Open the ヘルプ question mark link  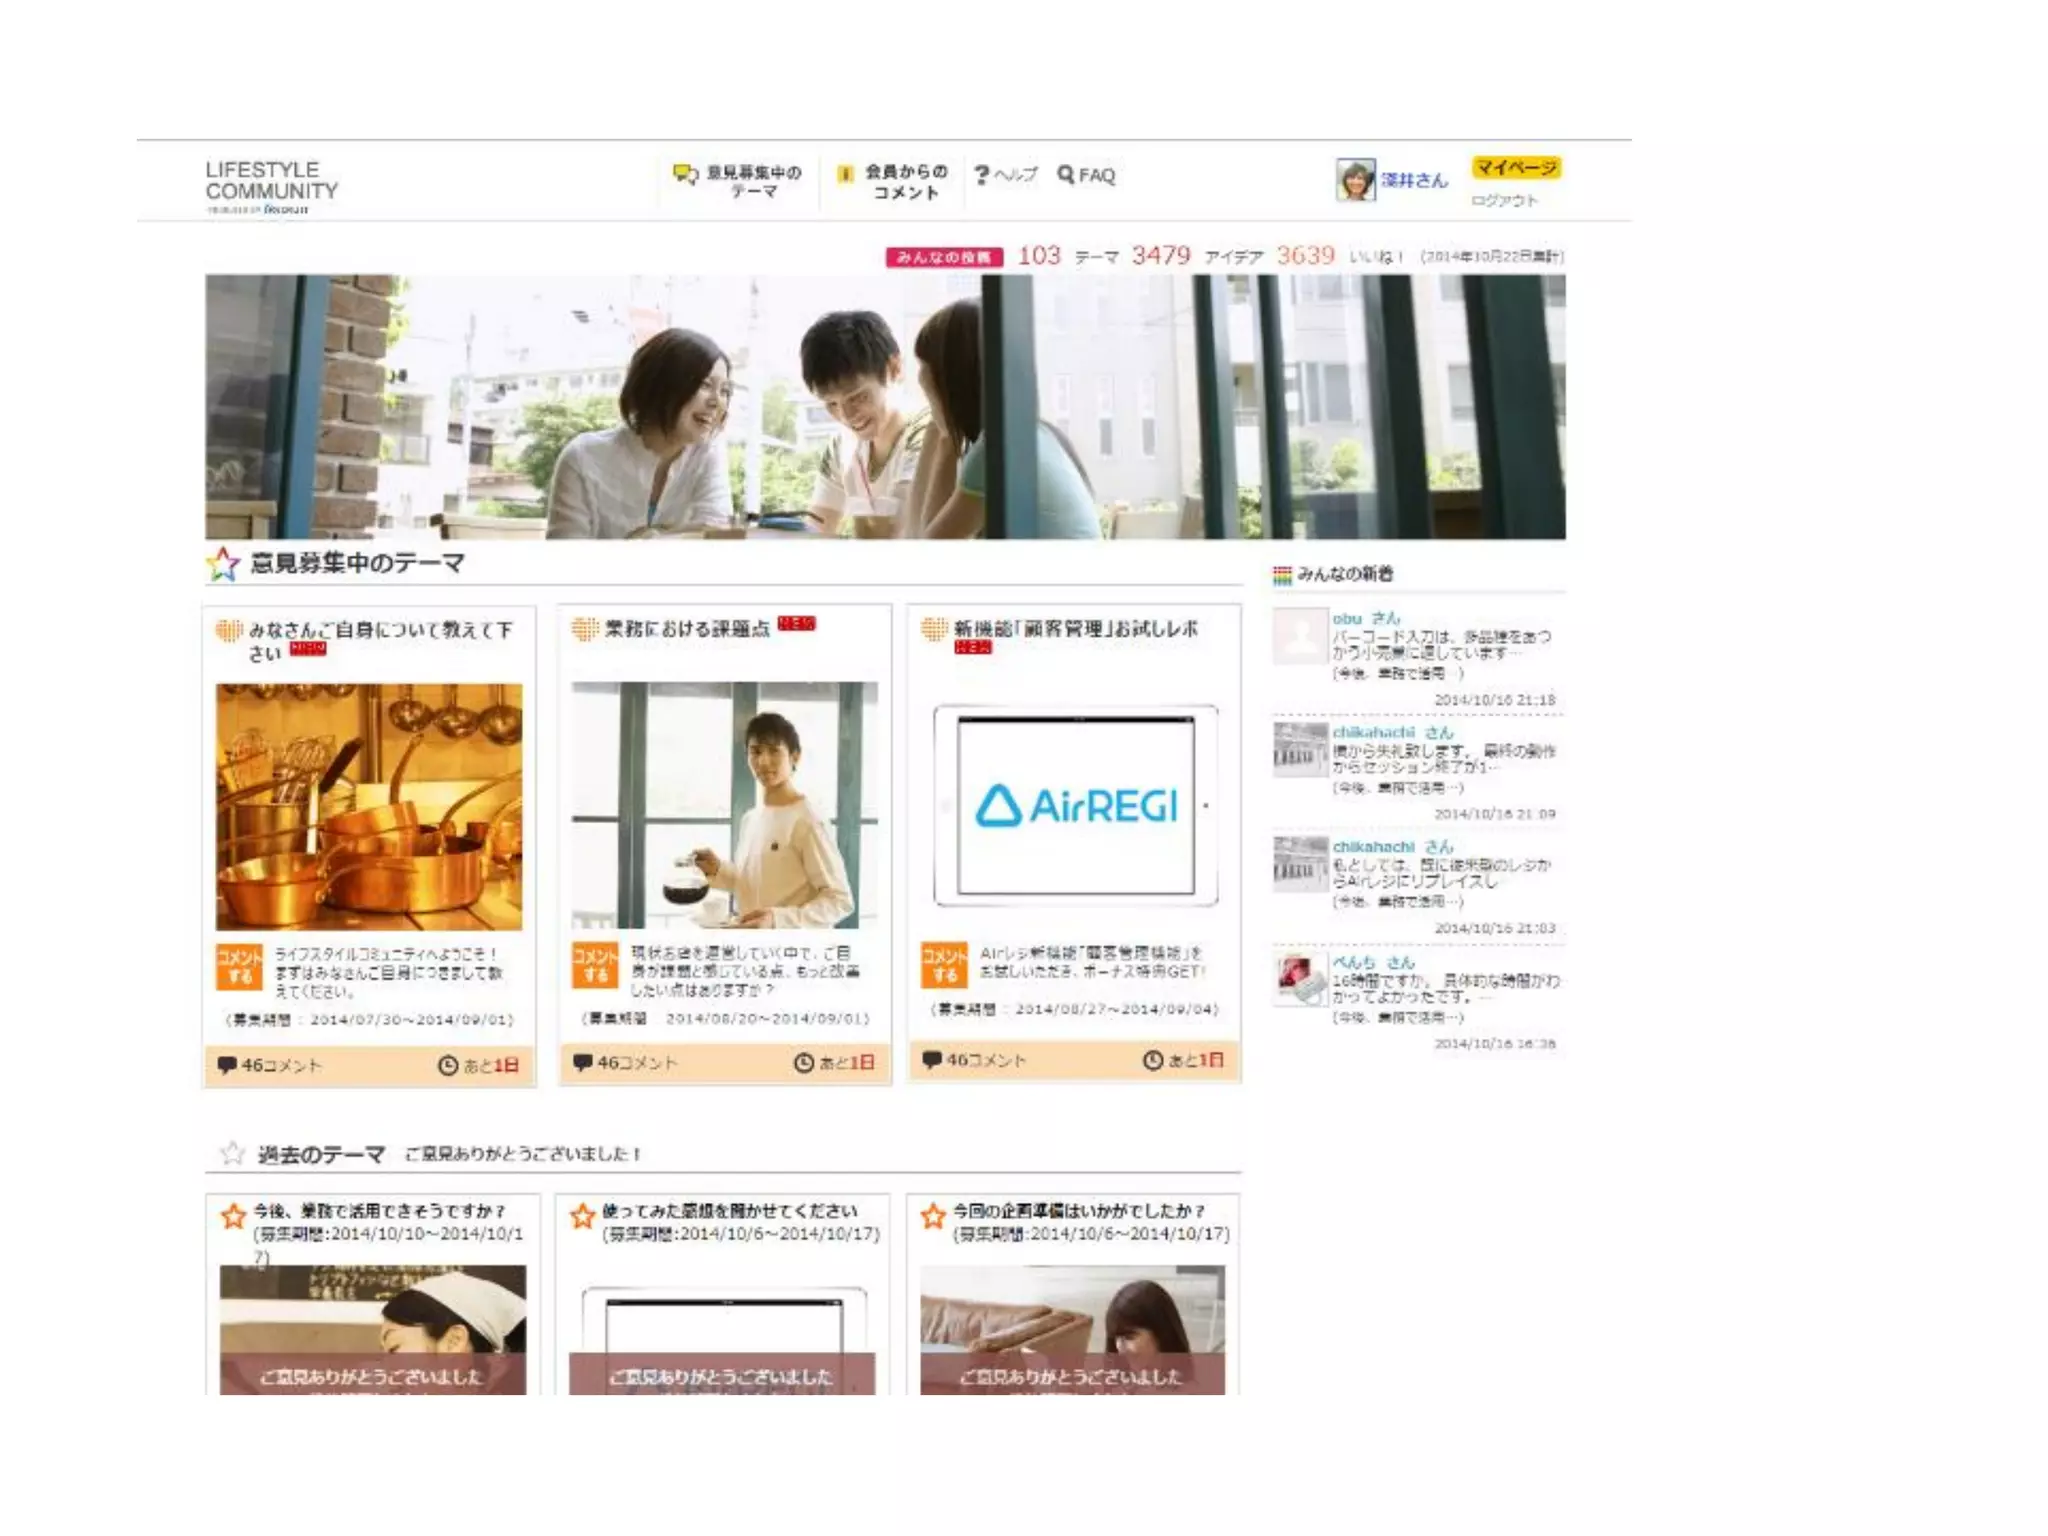pyautogui.click(x=1005, y=175)
